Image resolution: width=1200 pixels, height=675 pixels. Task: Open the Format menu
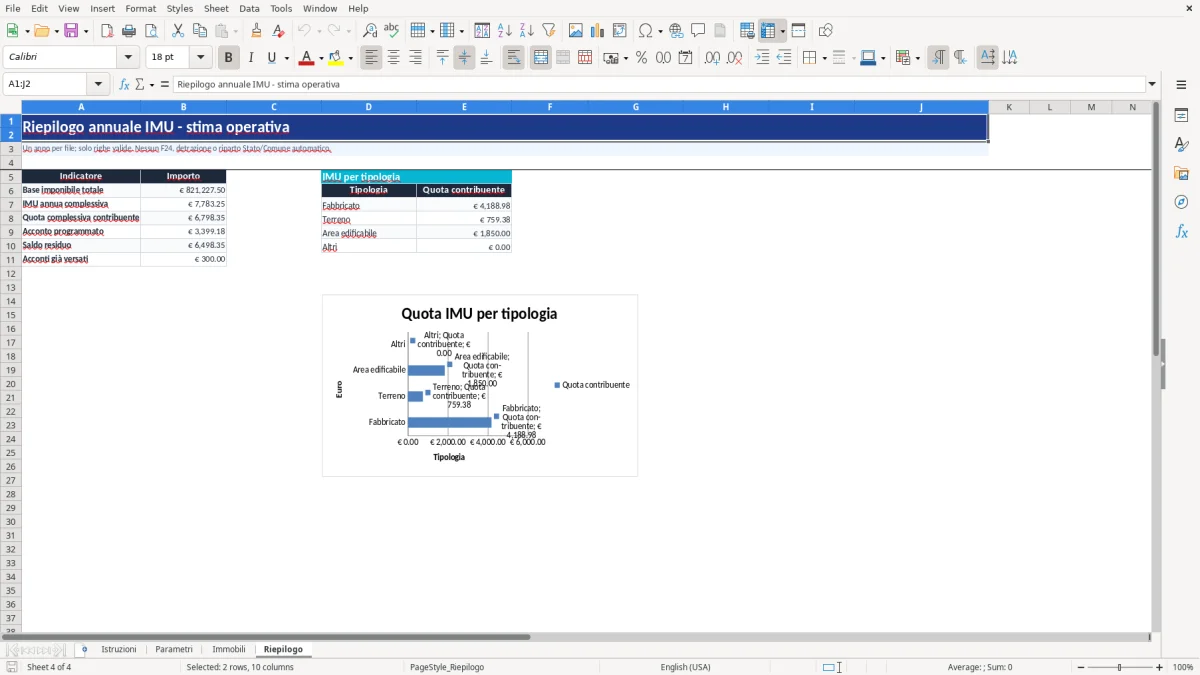tap(141, 8)
